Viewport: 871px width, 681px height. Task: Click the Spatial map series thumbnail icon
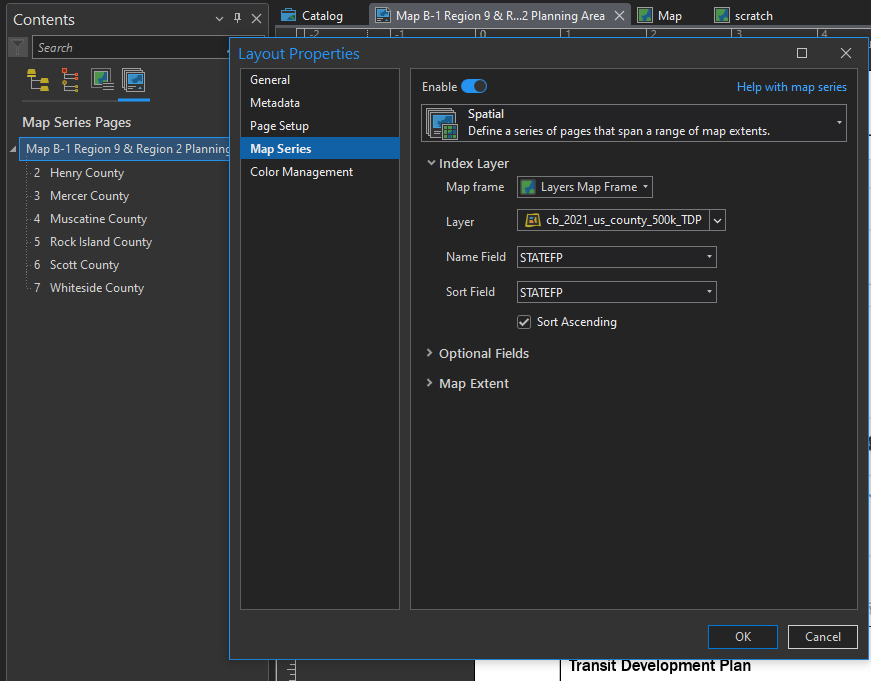(x=441, y=123)
